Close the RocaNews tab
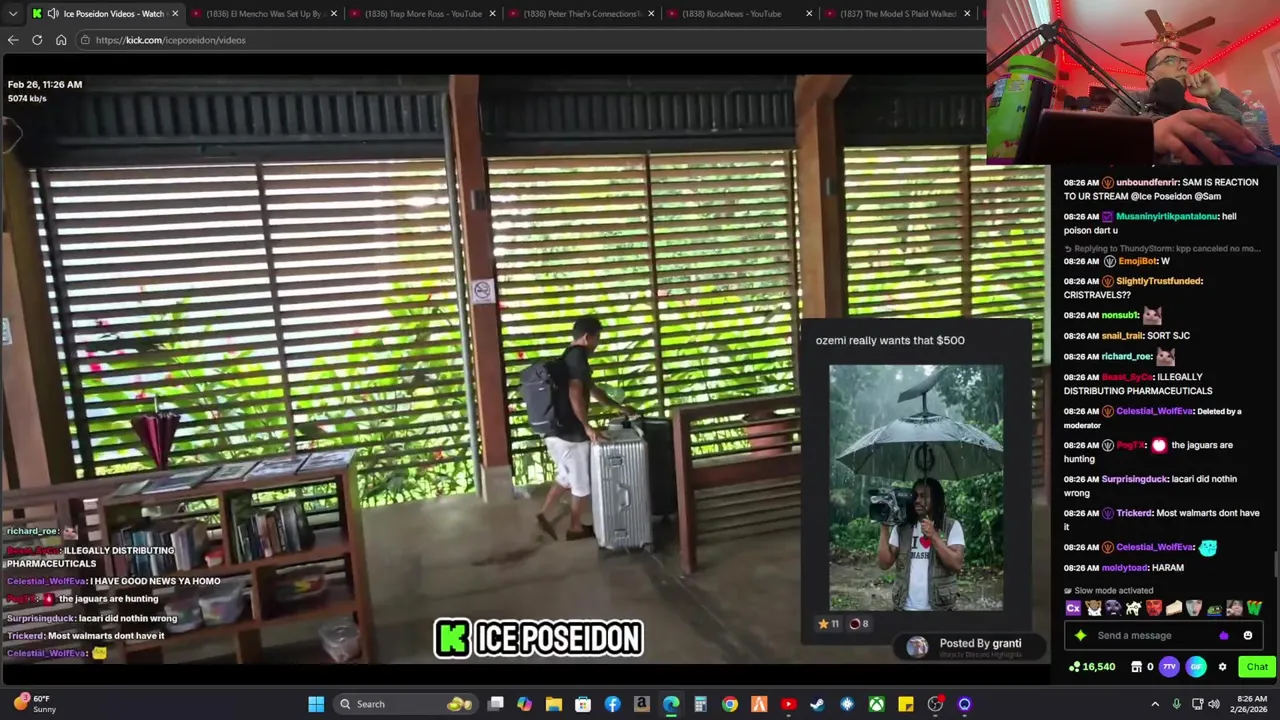 809,14
